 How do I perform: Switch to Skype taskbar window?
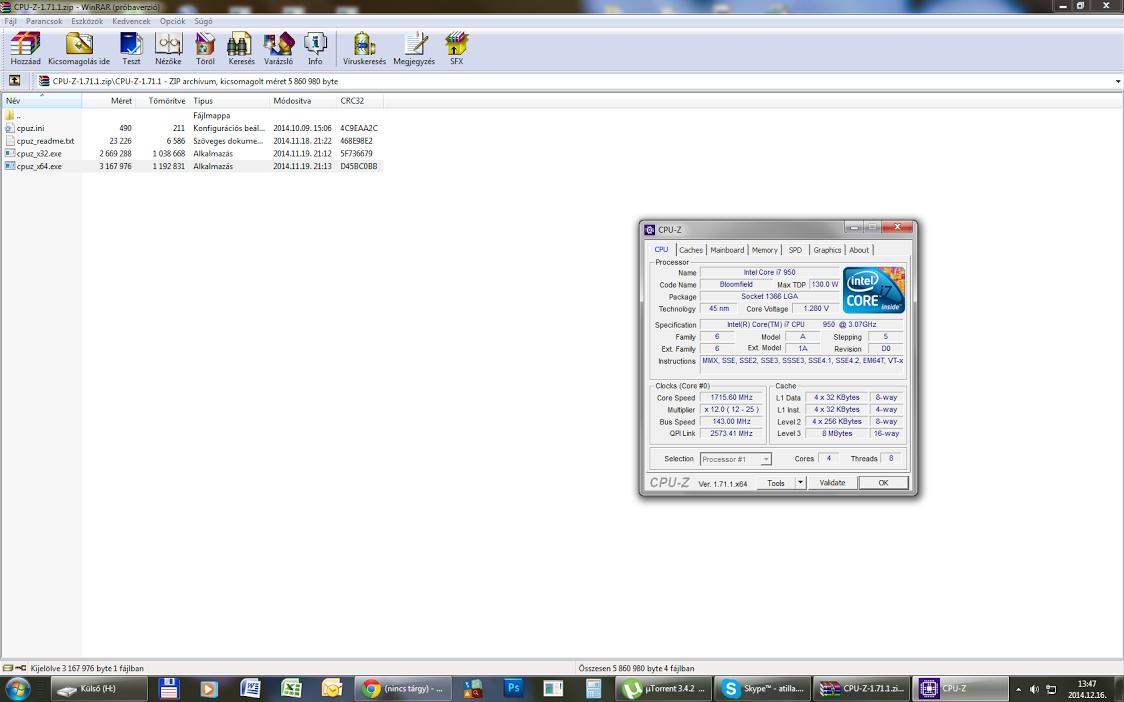pyautogui.click(x=763, y=689)
